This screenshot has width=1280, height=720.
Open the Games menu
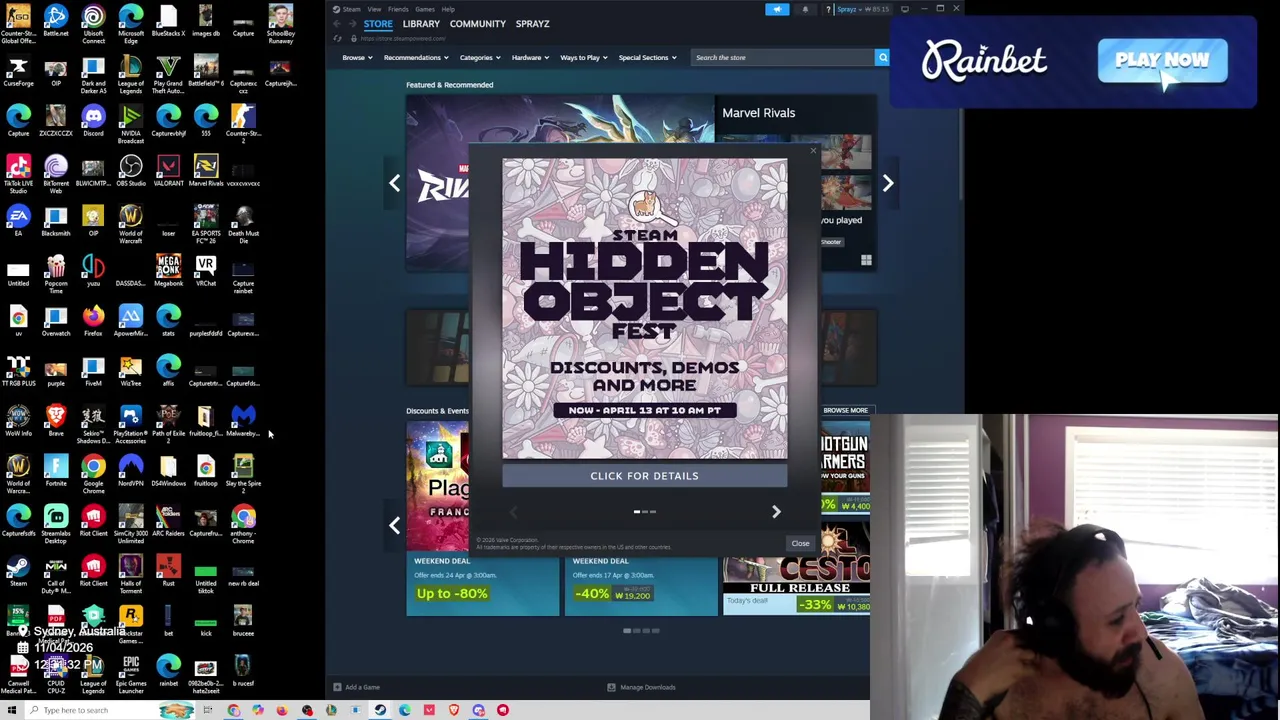(x=425, y=9)
